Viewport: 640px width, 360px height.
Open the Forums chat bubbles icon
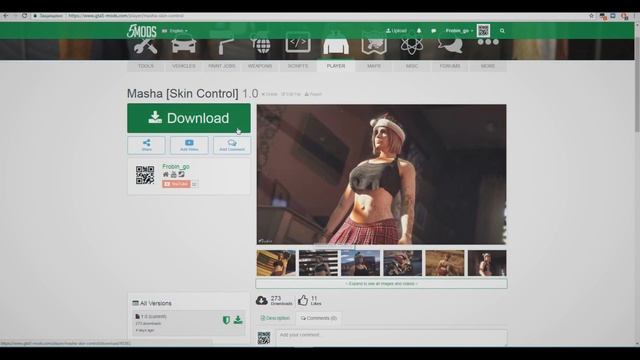pos(450,44)
